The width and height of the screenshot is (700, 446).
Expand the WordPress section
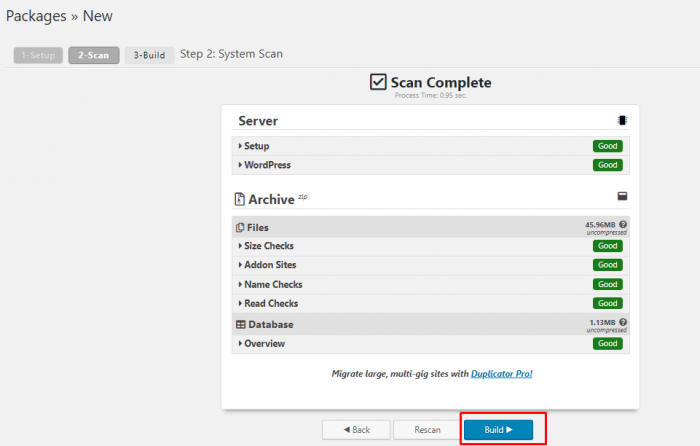267,165
